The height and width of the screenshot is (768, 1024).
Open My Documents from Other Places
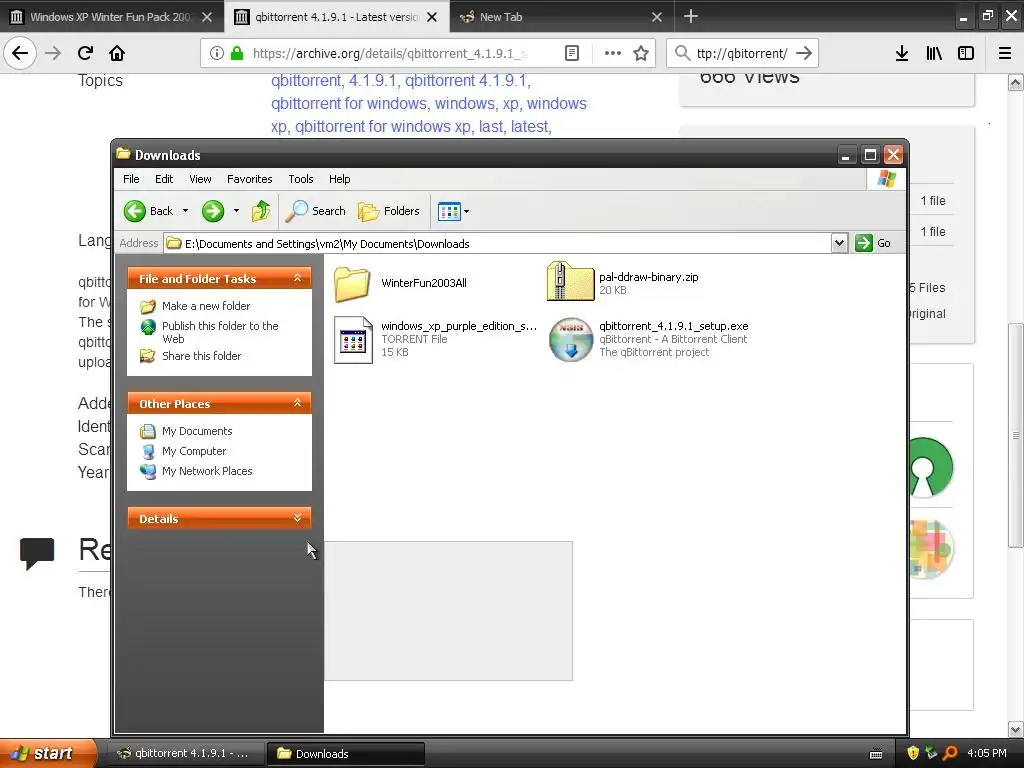(197, 431)
